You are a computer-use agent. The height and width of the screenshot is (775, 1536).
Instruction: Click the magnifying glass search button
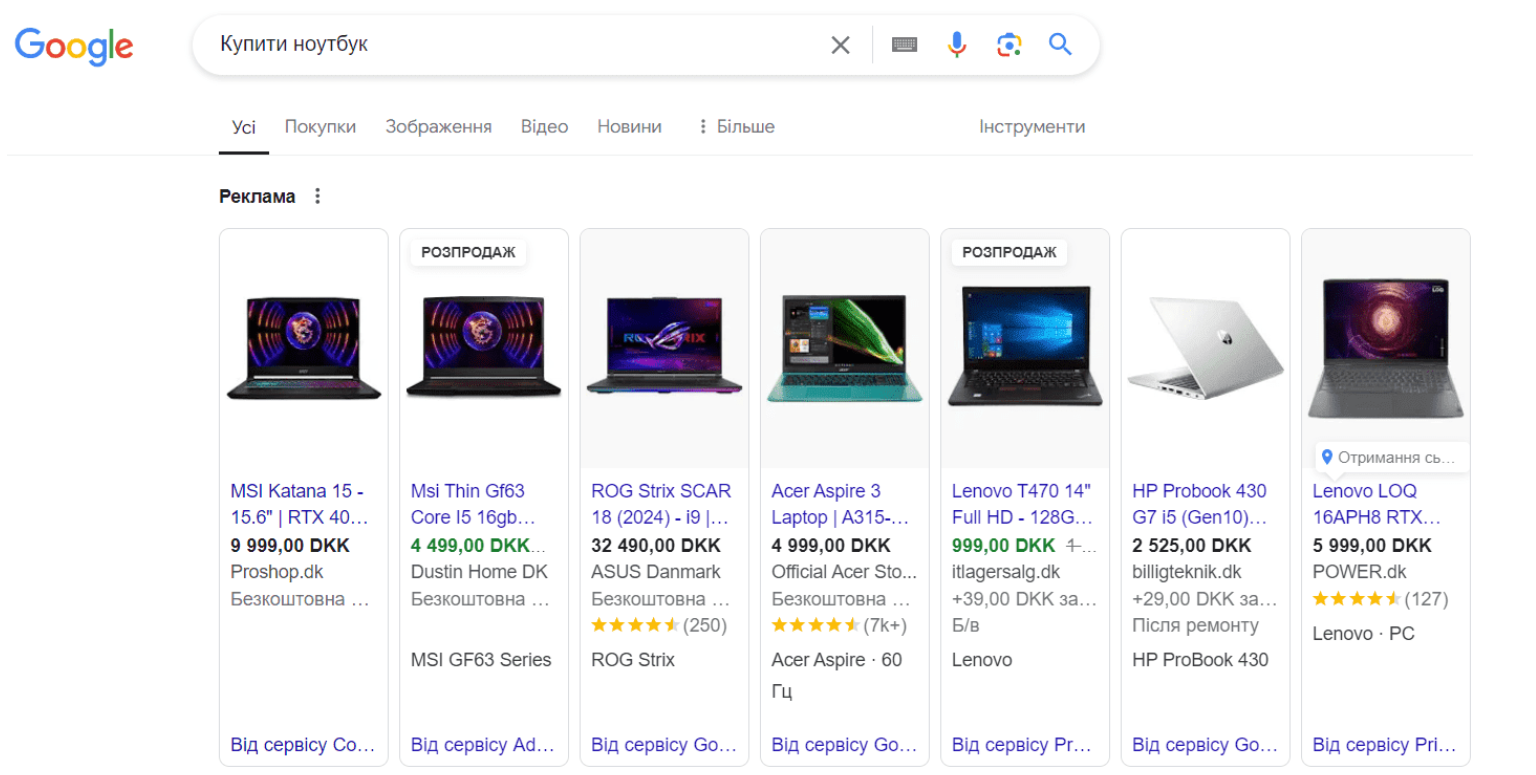tap(1060, 45)
